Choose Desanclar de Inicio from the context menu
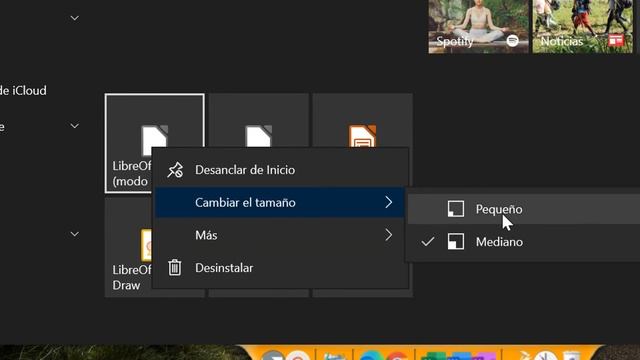 click(x=280, y=170)
